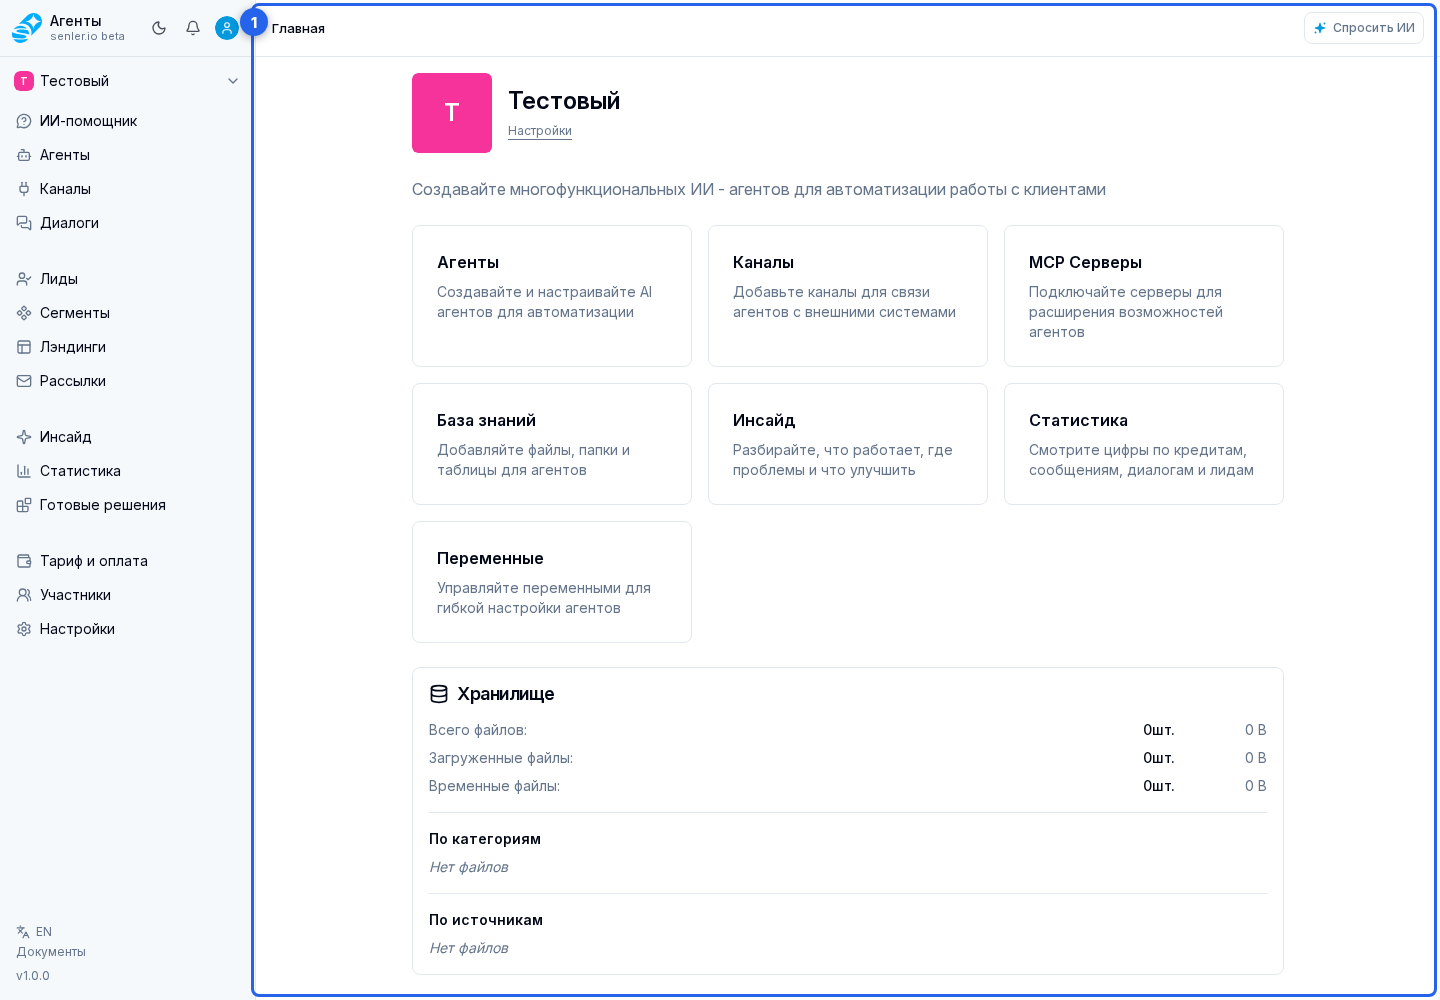
Task: Open the Документы link at the bottom
Action: [x=51, y=952]
